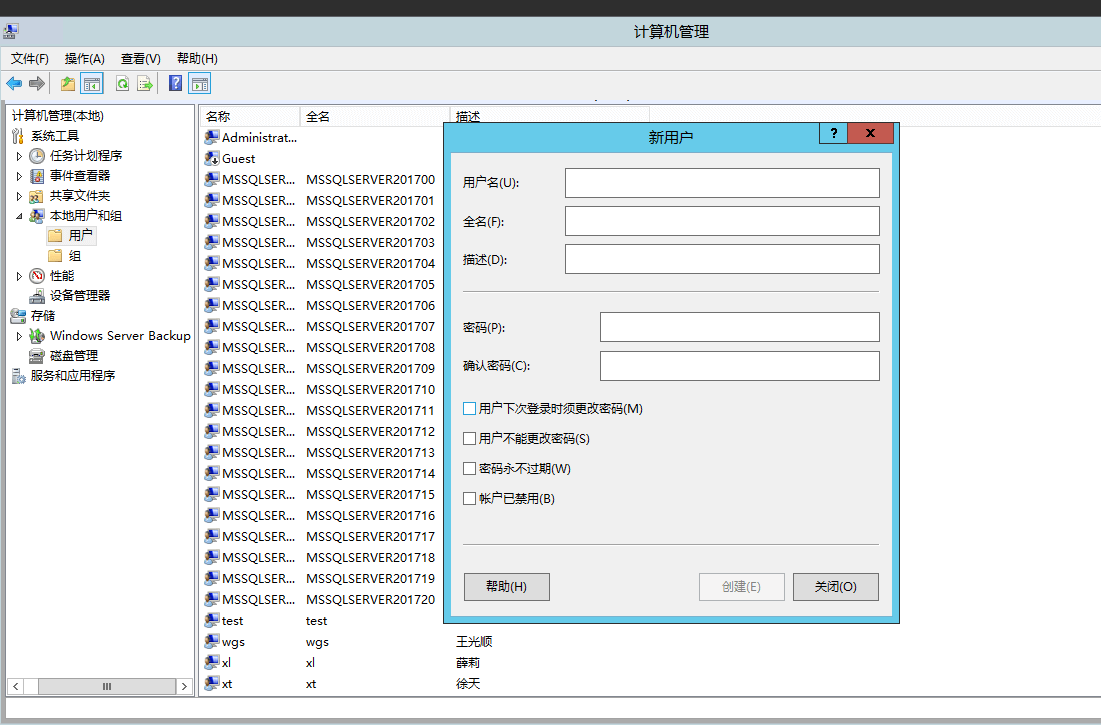Expand Windows Server Backup tree node
This screenshot has width=1101, height=725.
(19, 336)
